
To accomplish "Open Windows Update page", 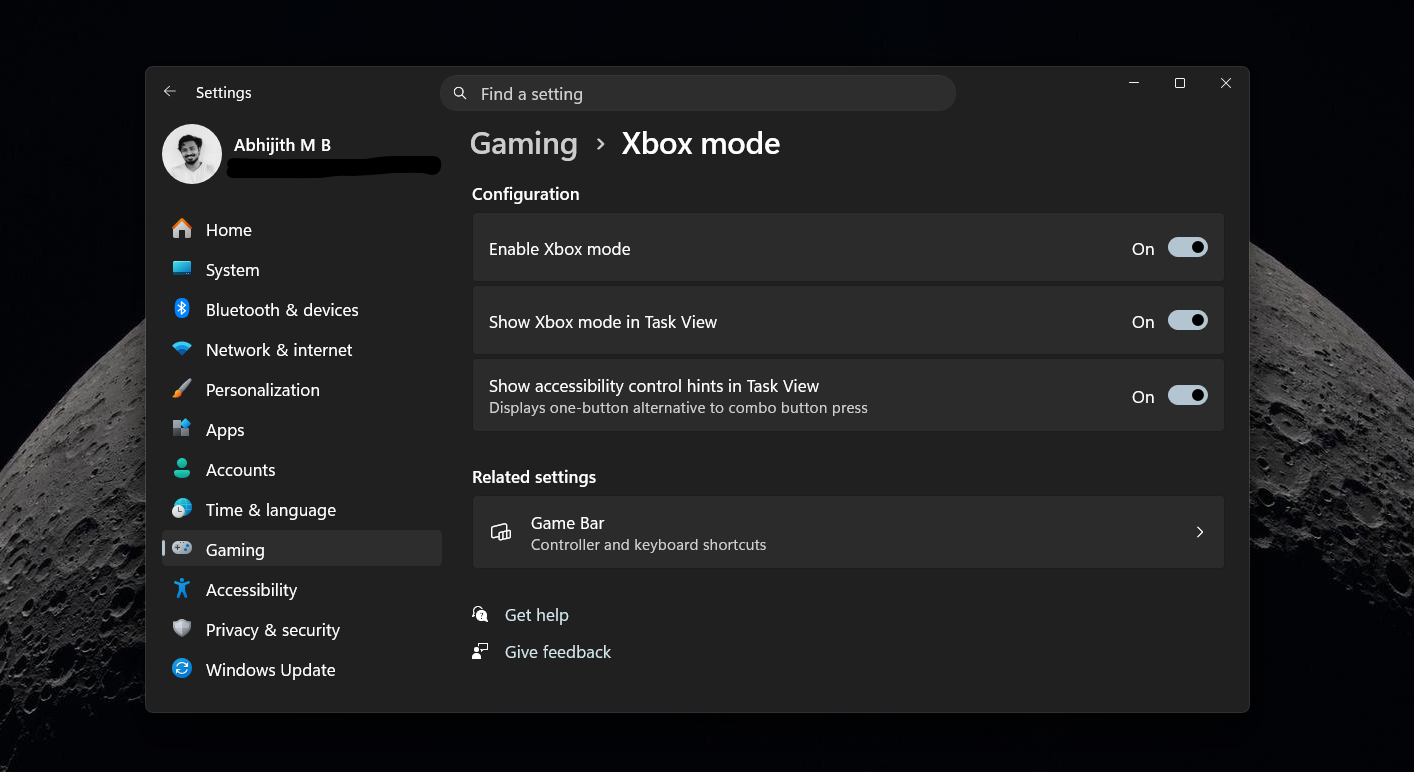I will click(302, 669).
